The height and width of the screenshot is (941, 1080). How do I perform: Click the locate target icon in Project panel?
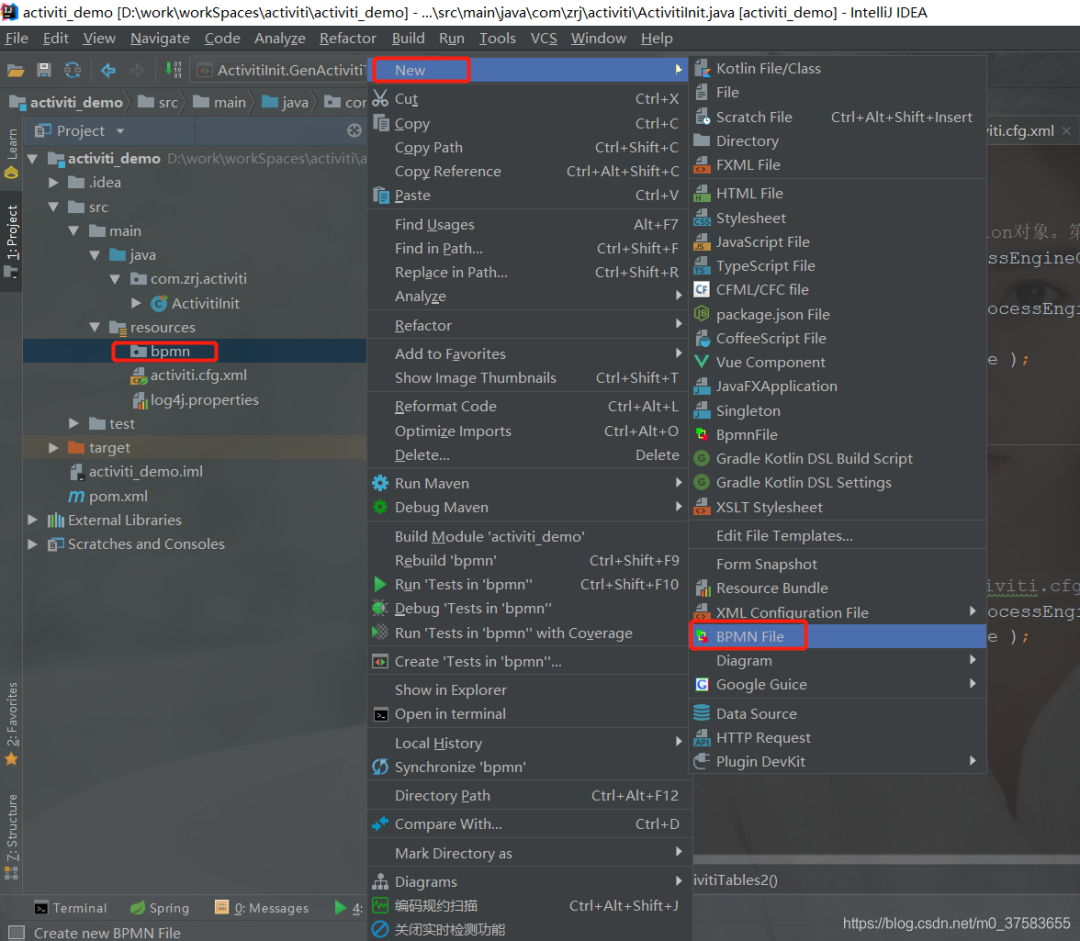point(354,131)
